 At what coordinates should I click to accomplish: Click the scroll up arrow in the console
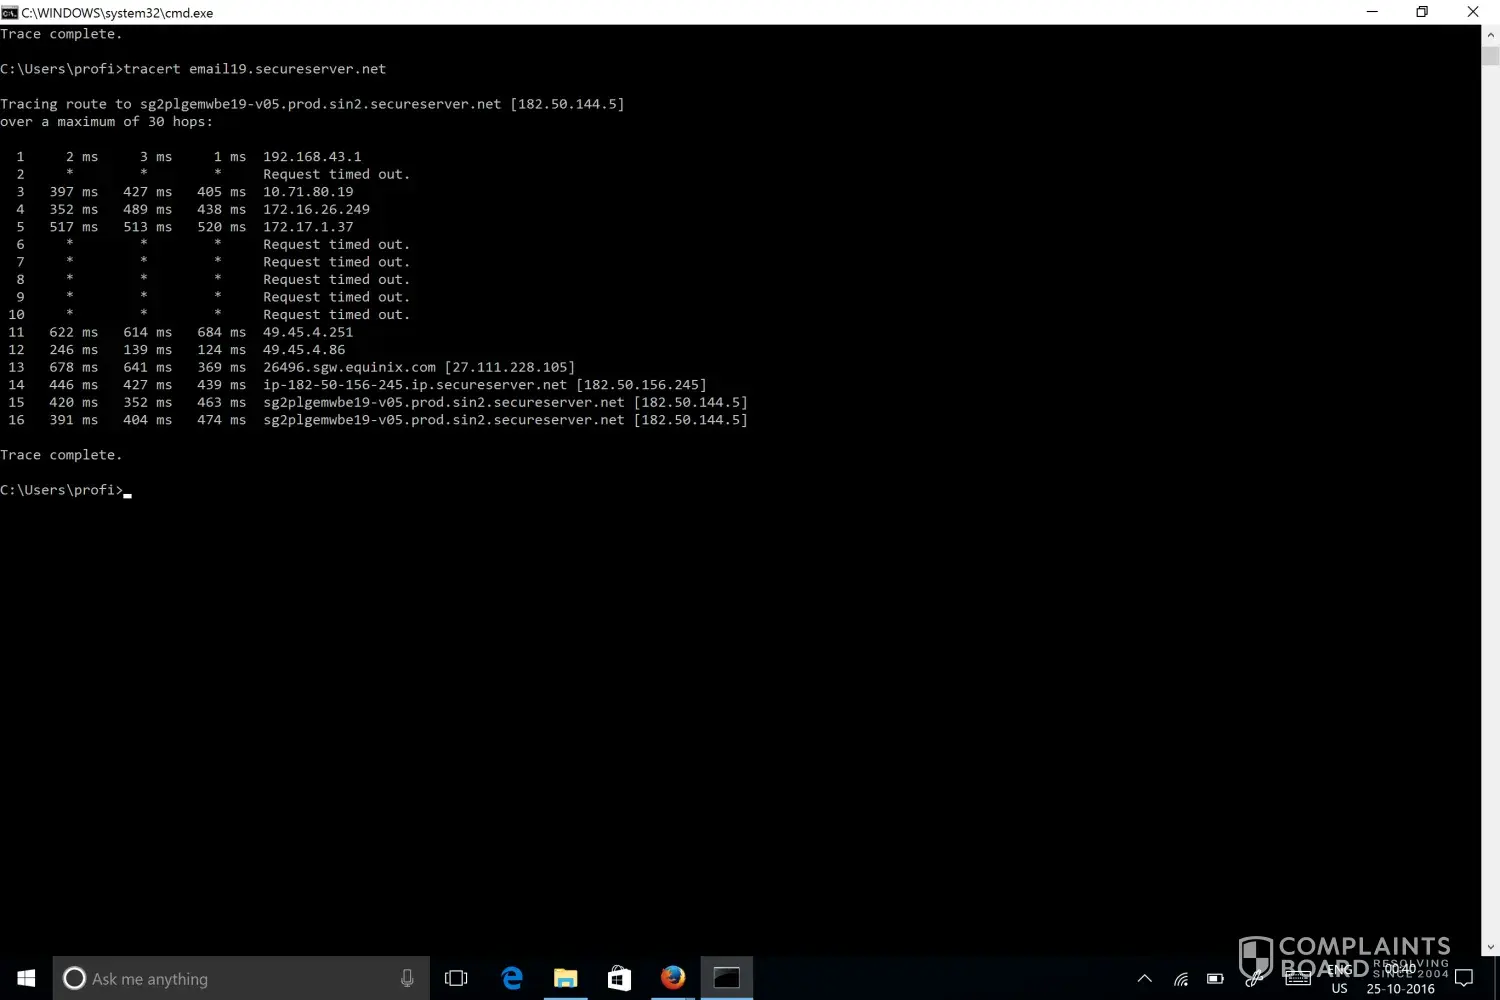pos(1490,34)
